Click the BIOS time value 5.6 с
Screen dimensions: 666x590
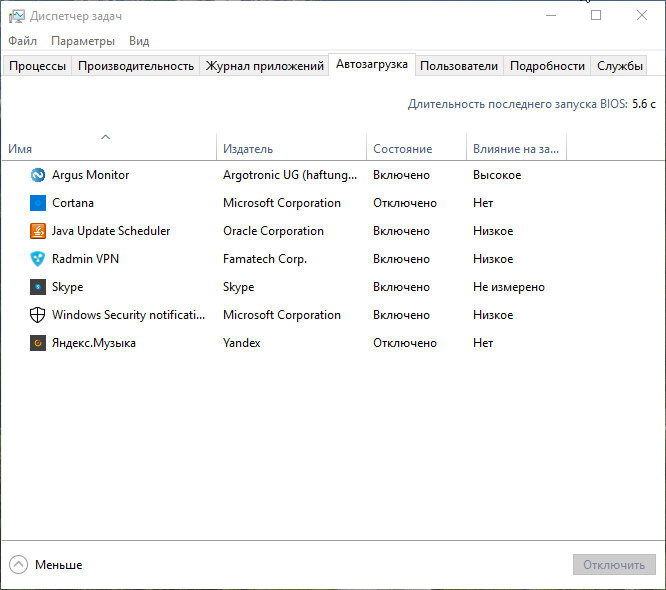tap(644, 104)
